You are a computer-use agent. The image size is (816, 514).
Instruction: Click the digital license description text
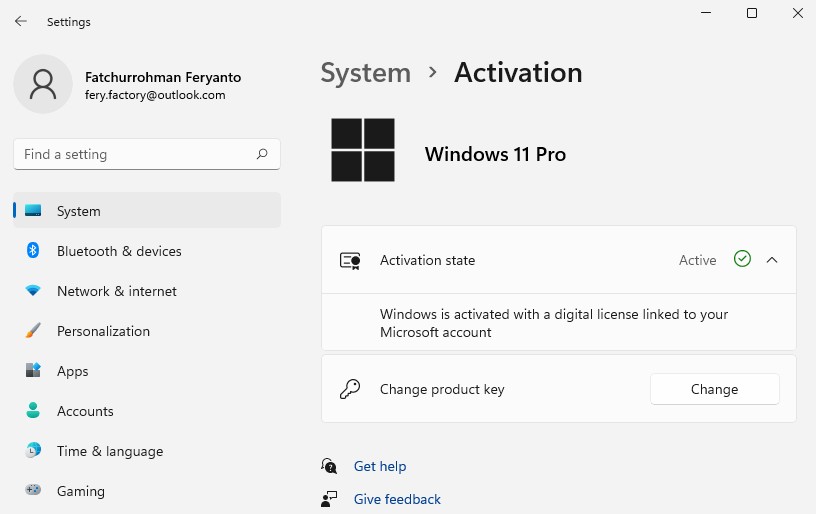(554, 323)
